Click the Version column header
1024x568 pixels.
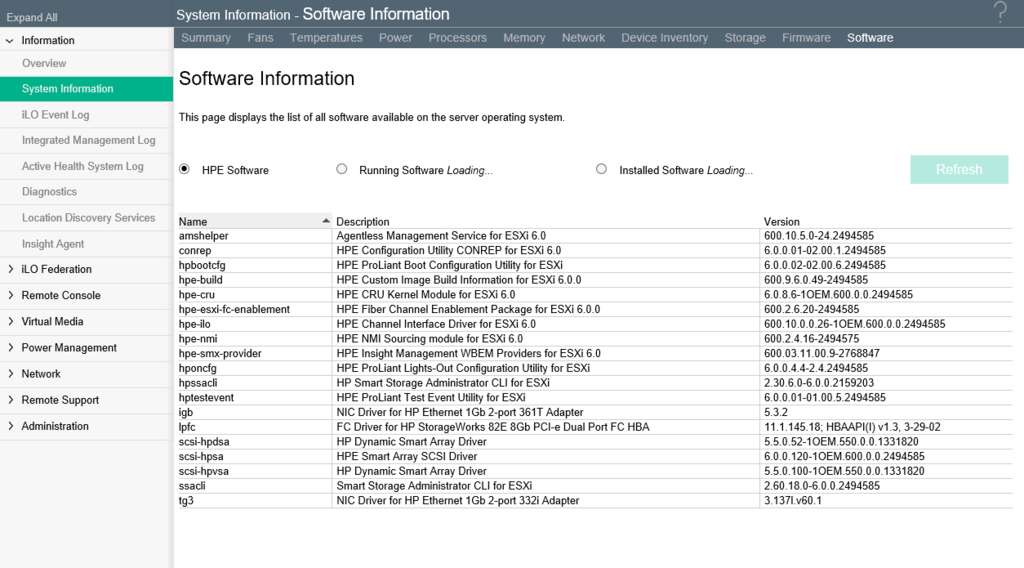tap(782, 222)
